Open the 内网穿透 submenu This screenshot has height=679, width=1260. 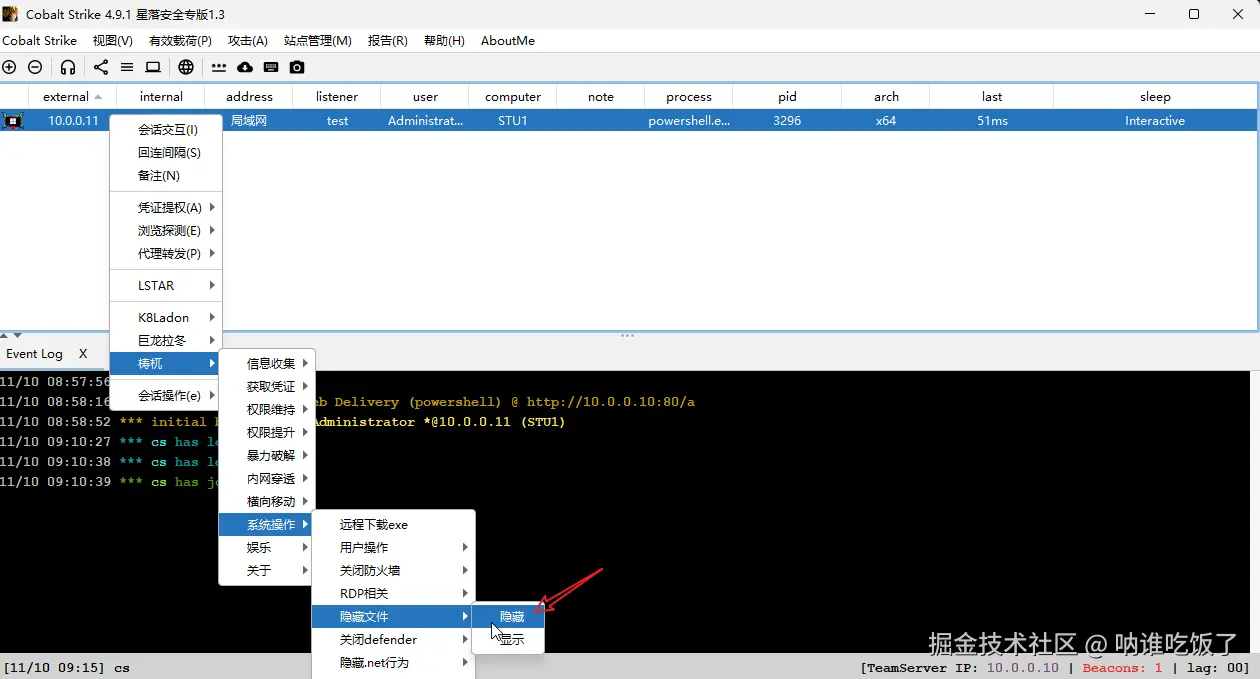pos(266,479)
